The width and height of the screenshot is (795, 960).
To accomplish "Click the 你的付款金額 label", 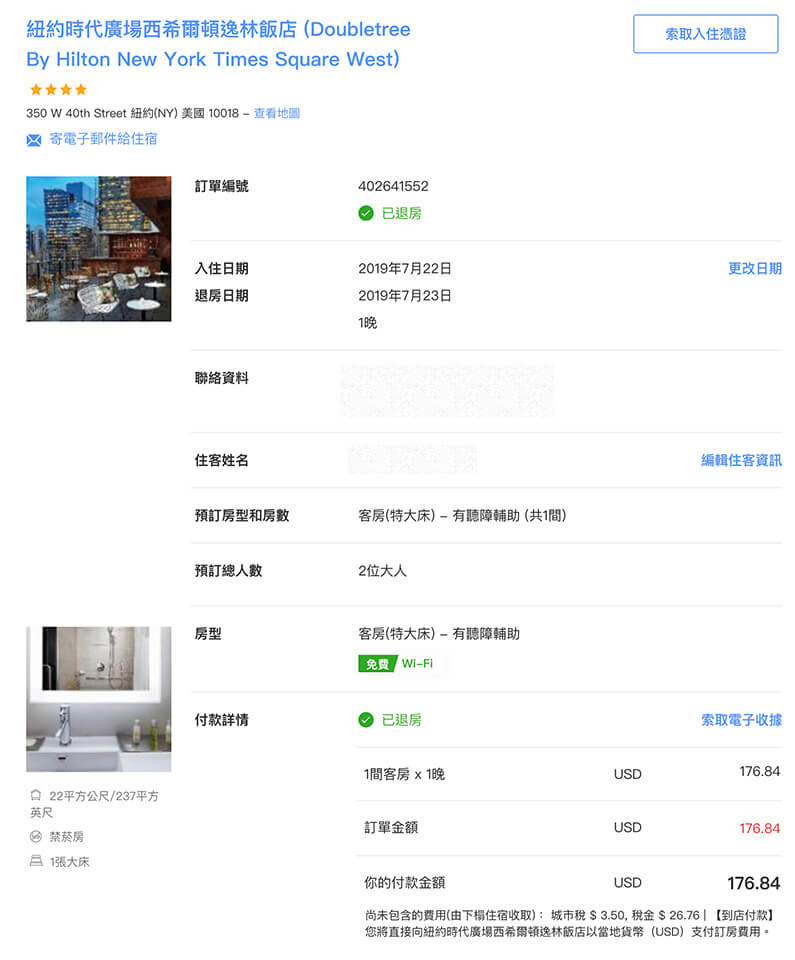I will point(404,883).
